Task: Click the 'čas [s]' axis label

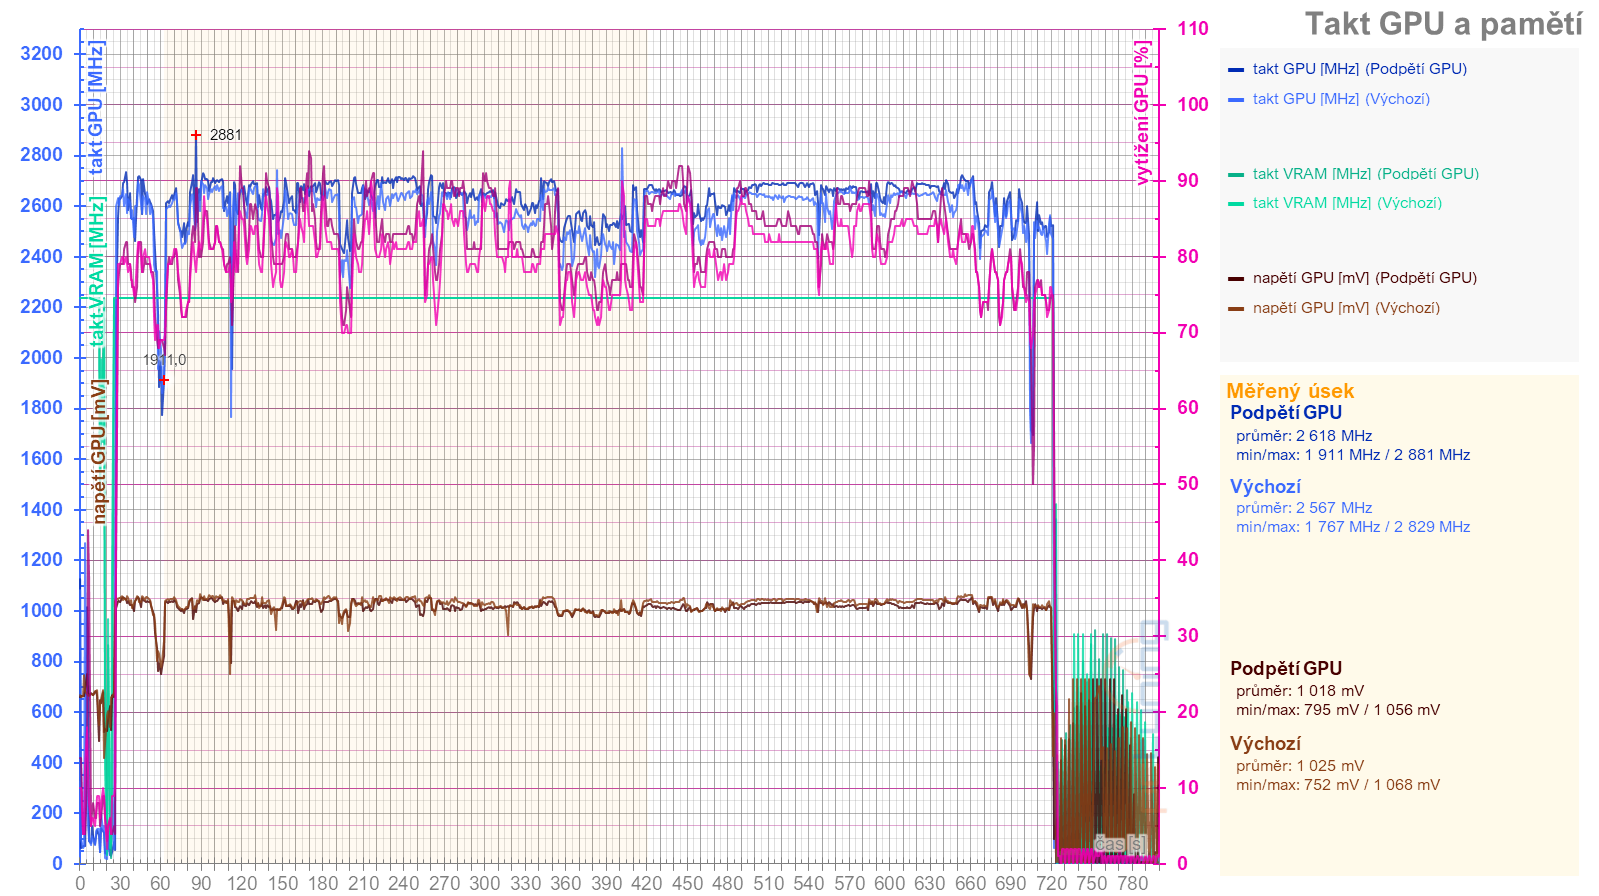Action: 1120,844
